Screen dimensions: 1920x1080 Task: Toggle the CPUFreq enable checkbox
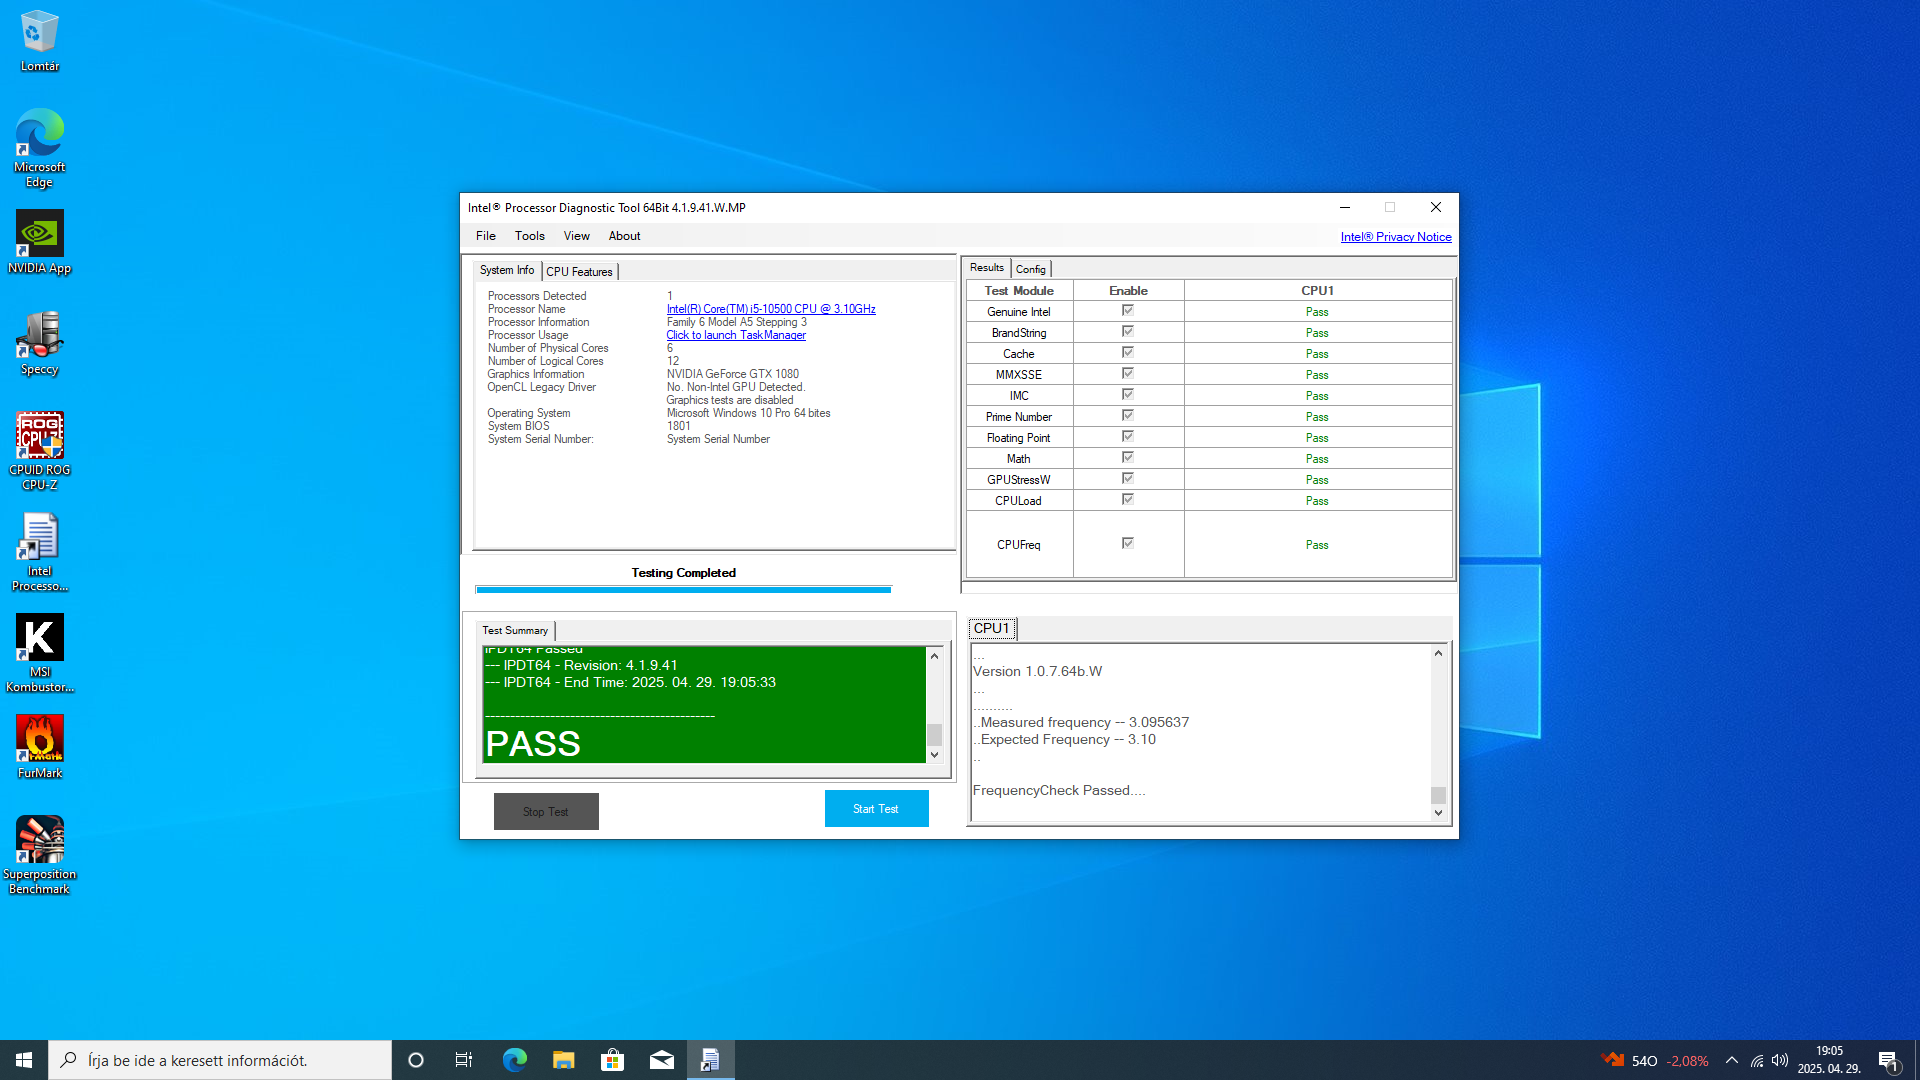pyautogui.click(x=1128, y=544)
